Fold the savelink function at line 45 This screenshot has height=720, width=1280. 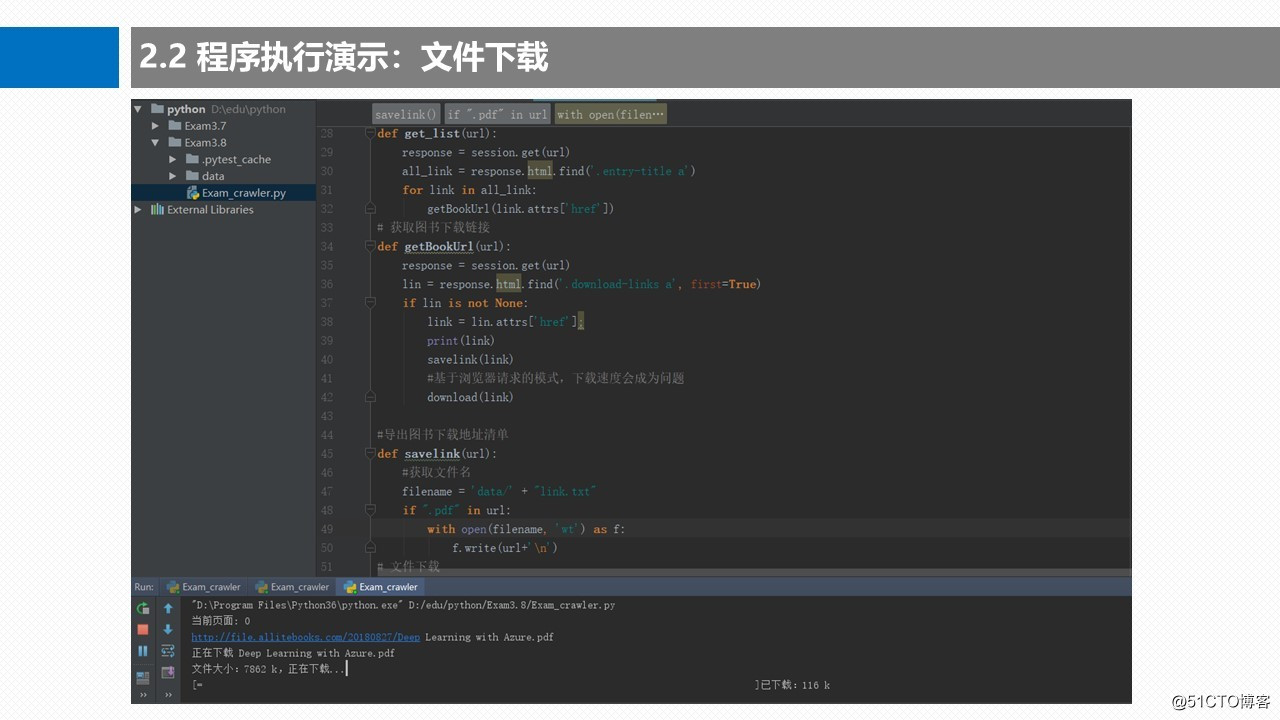point(369,454)
